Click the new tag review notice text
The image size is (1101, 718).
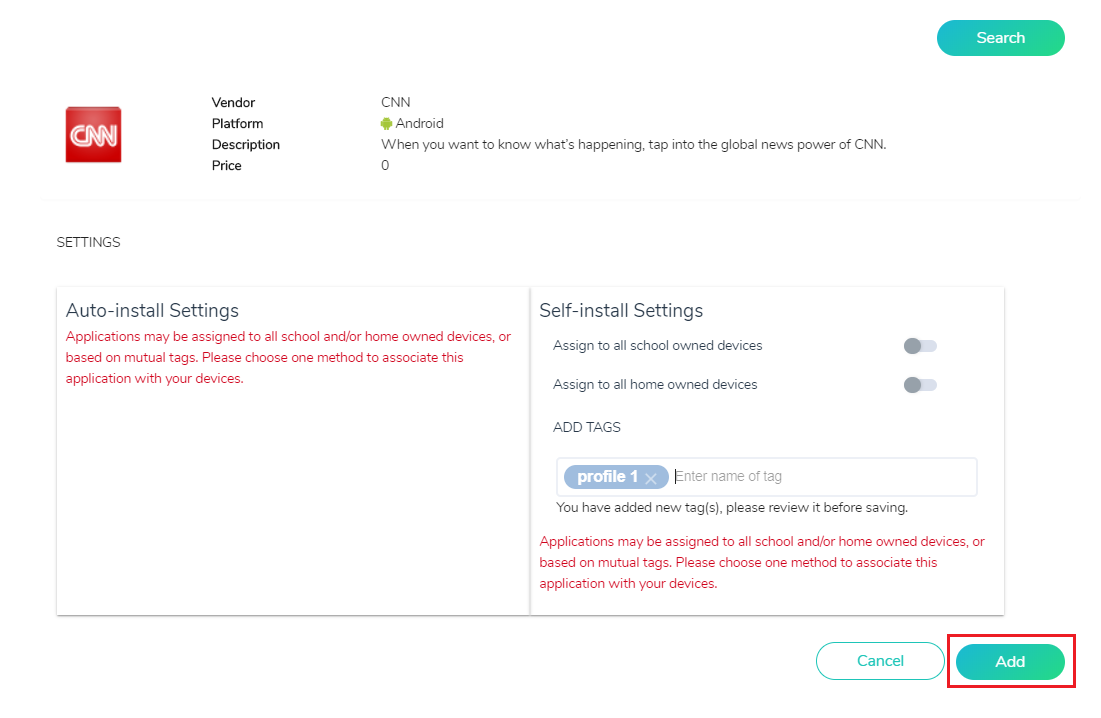pos(732,507)
